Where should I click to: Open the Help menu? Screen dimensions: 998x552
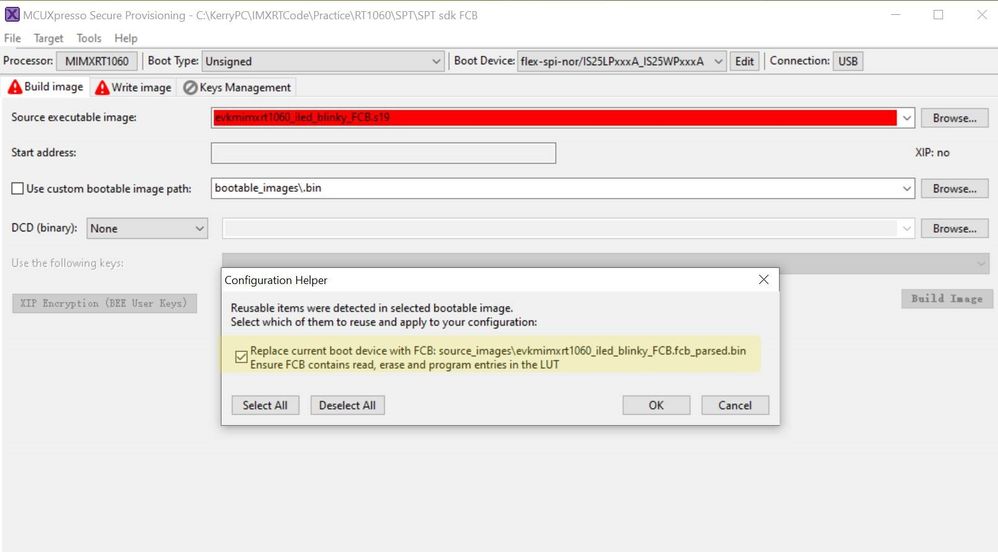[x=125, y=38]
